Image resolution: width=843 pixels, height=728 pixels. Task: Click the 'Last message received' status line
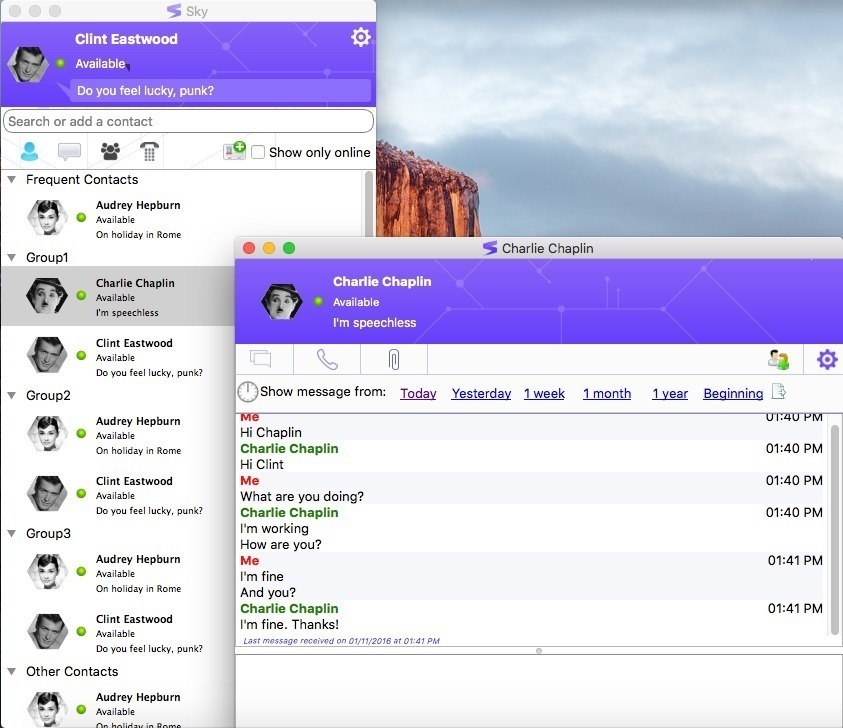tap(341, 641)
